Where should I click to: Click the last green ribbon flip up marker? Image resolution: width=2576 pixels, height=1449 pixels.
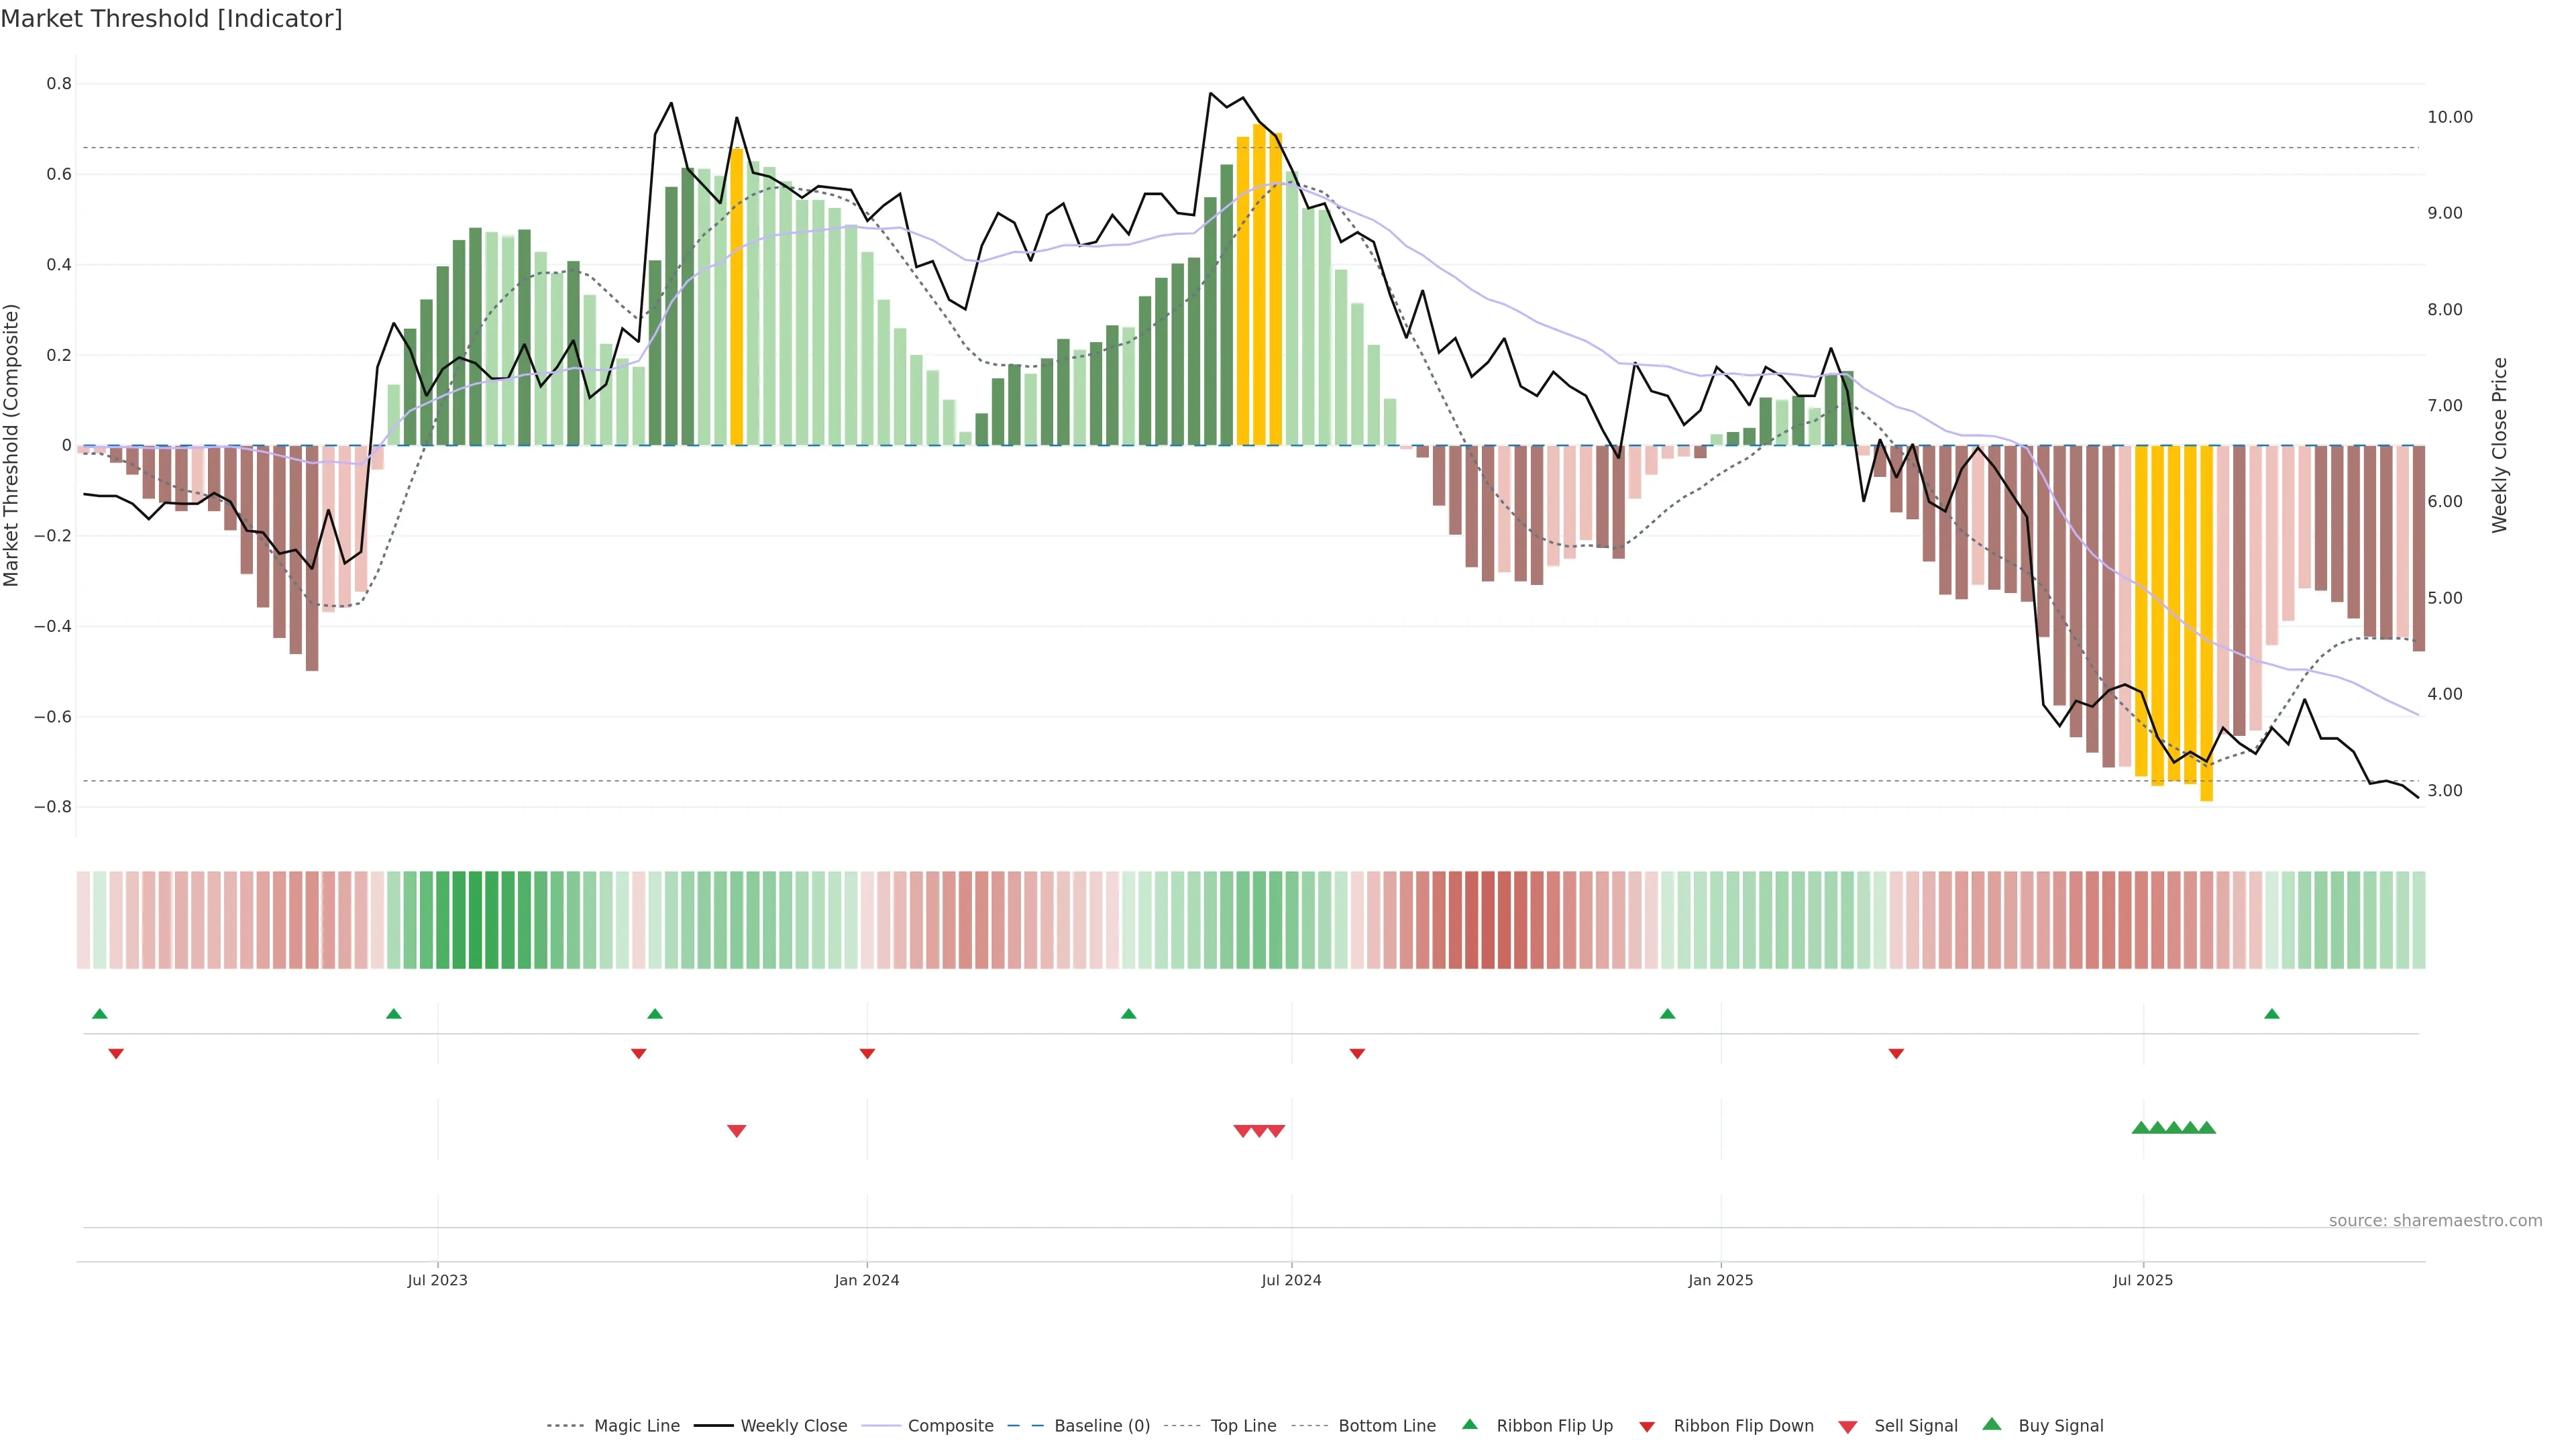pos(2271,1014)
